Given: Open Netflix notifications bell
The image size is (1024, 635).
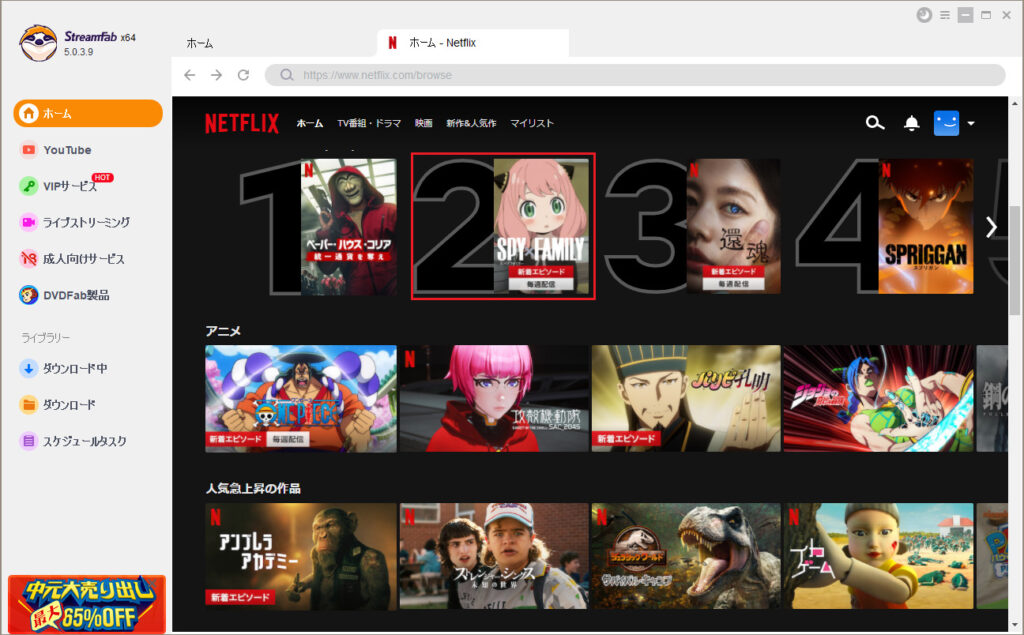Looking at the screenshot, I should pos(912,123).
